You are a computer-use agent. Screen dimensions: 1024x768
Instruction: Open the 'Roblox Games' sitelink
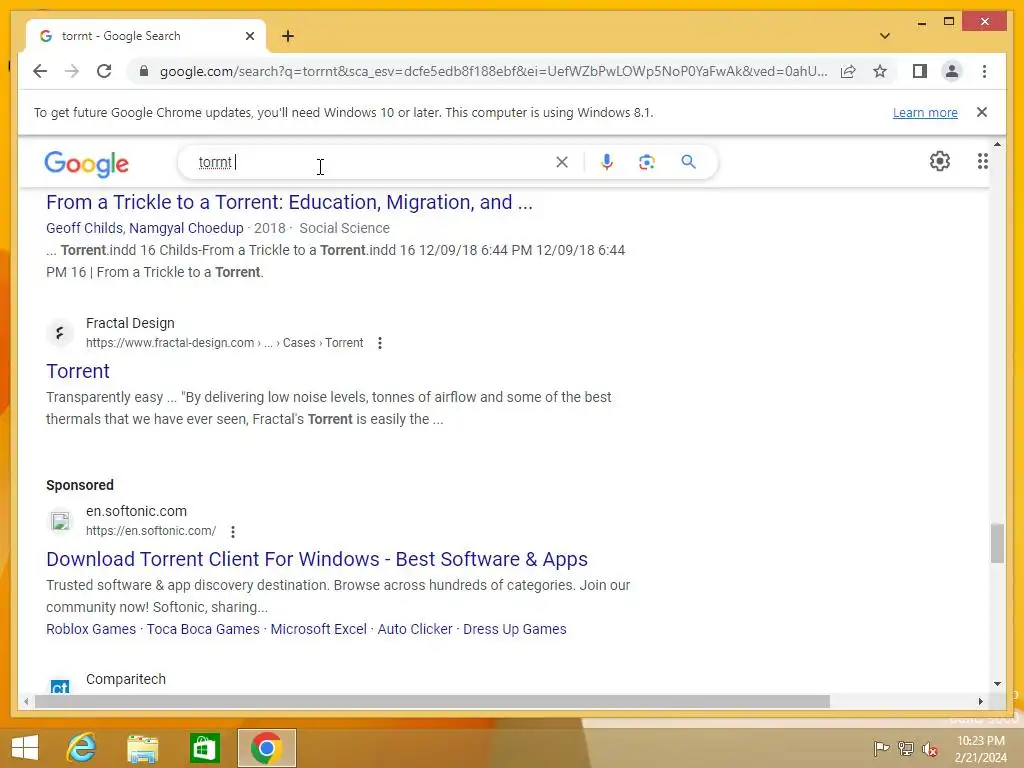91,629
